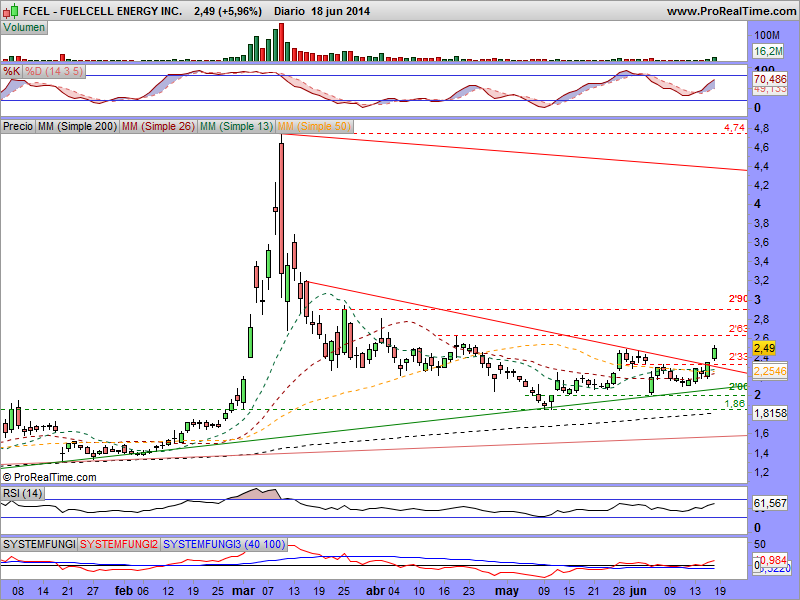Click the 100M volume axis label
The image size is (800, 600).
coord(767,35)
